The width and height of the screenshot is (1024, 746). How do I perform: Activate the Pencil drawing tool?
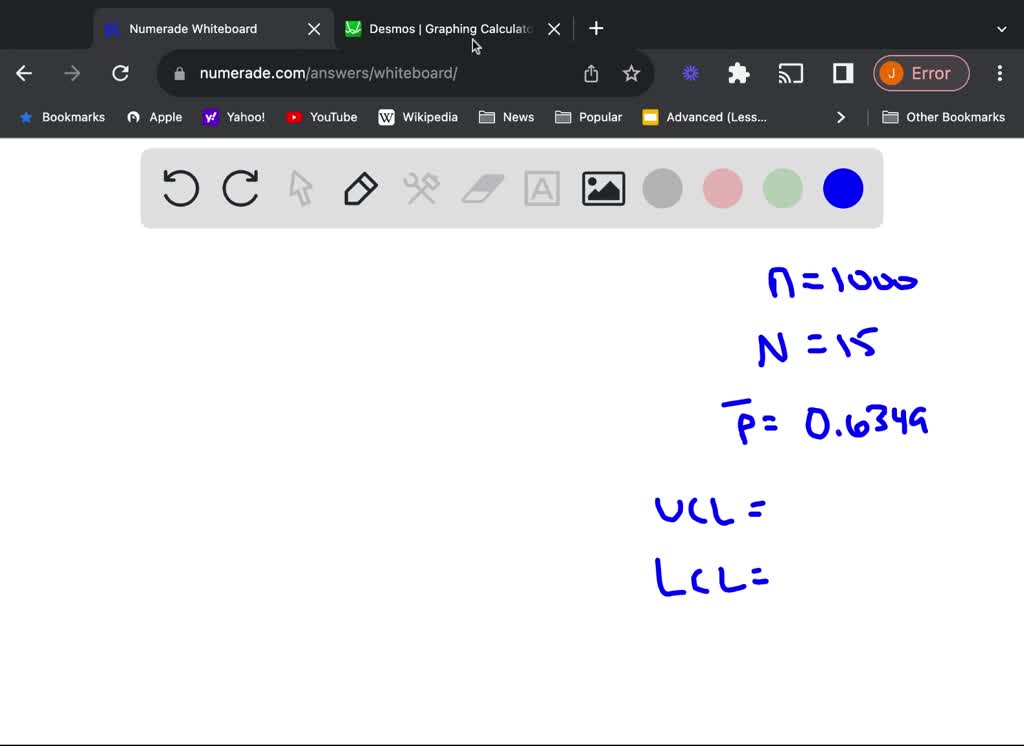tap(360, 188)
